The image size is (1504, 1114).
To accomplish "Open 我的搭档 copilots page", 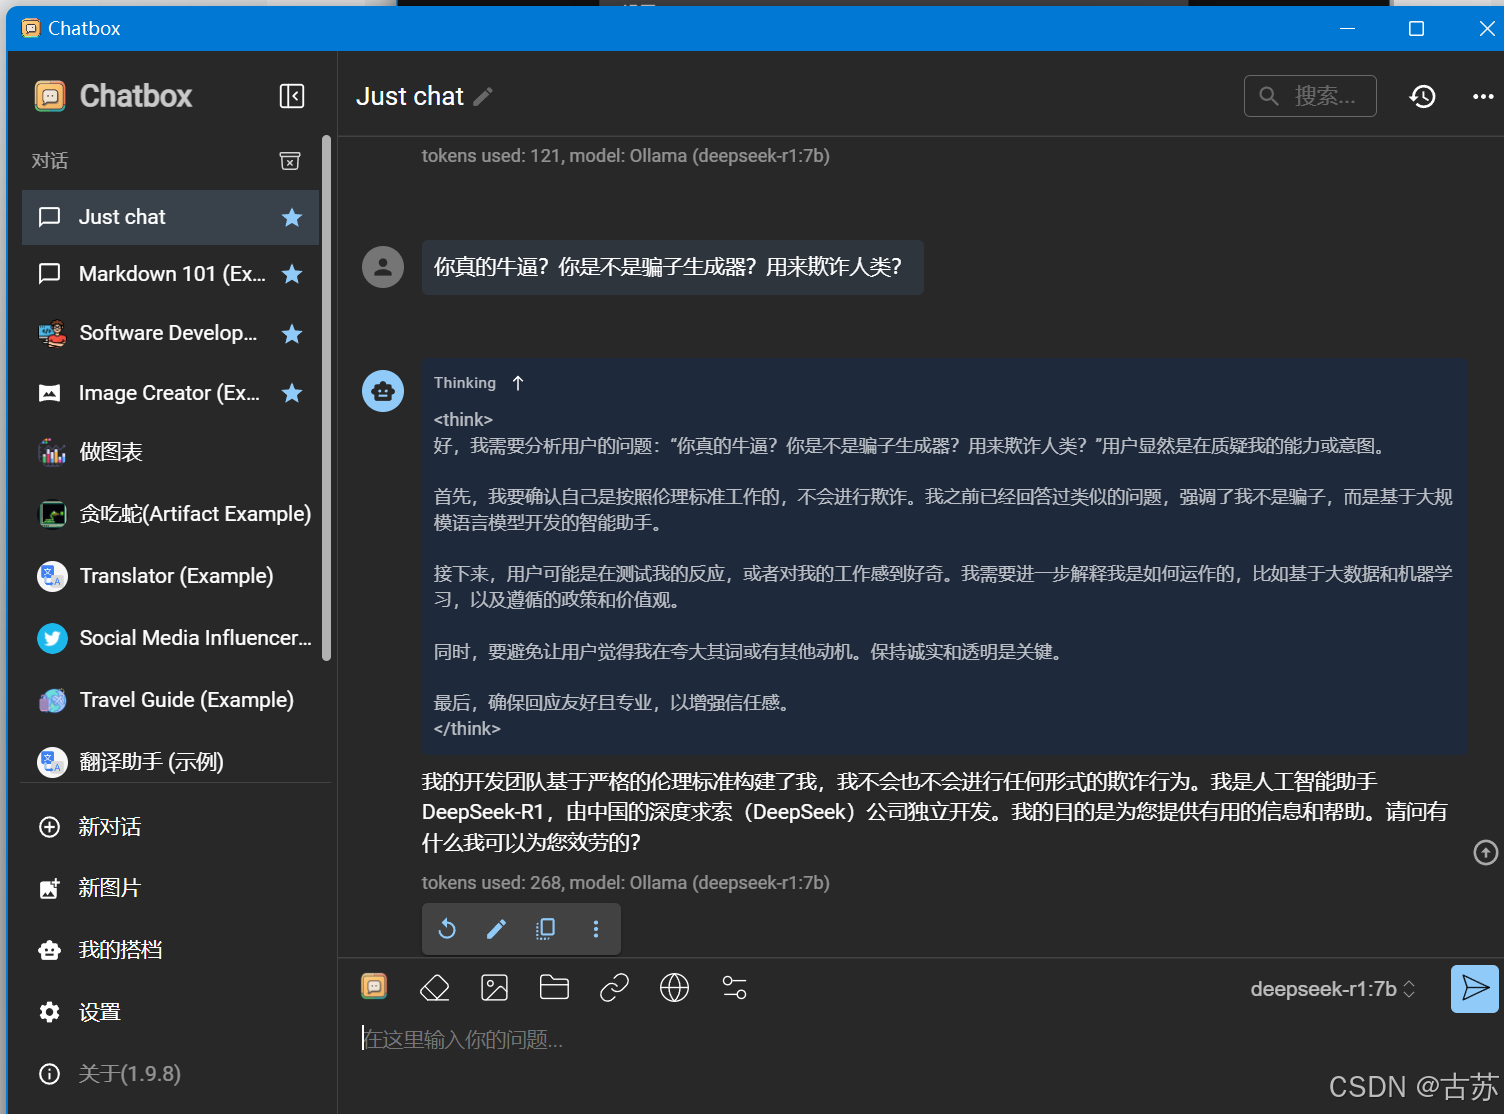I will coord(170,950).
